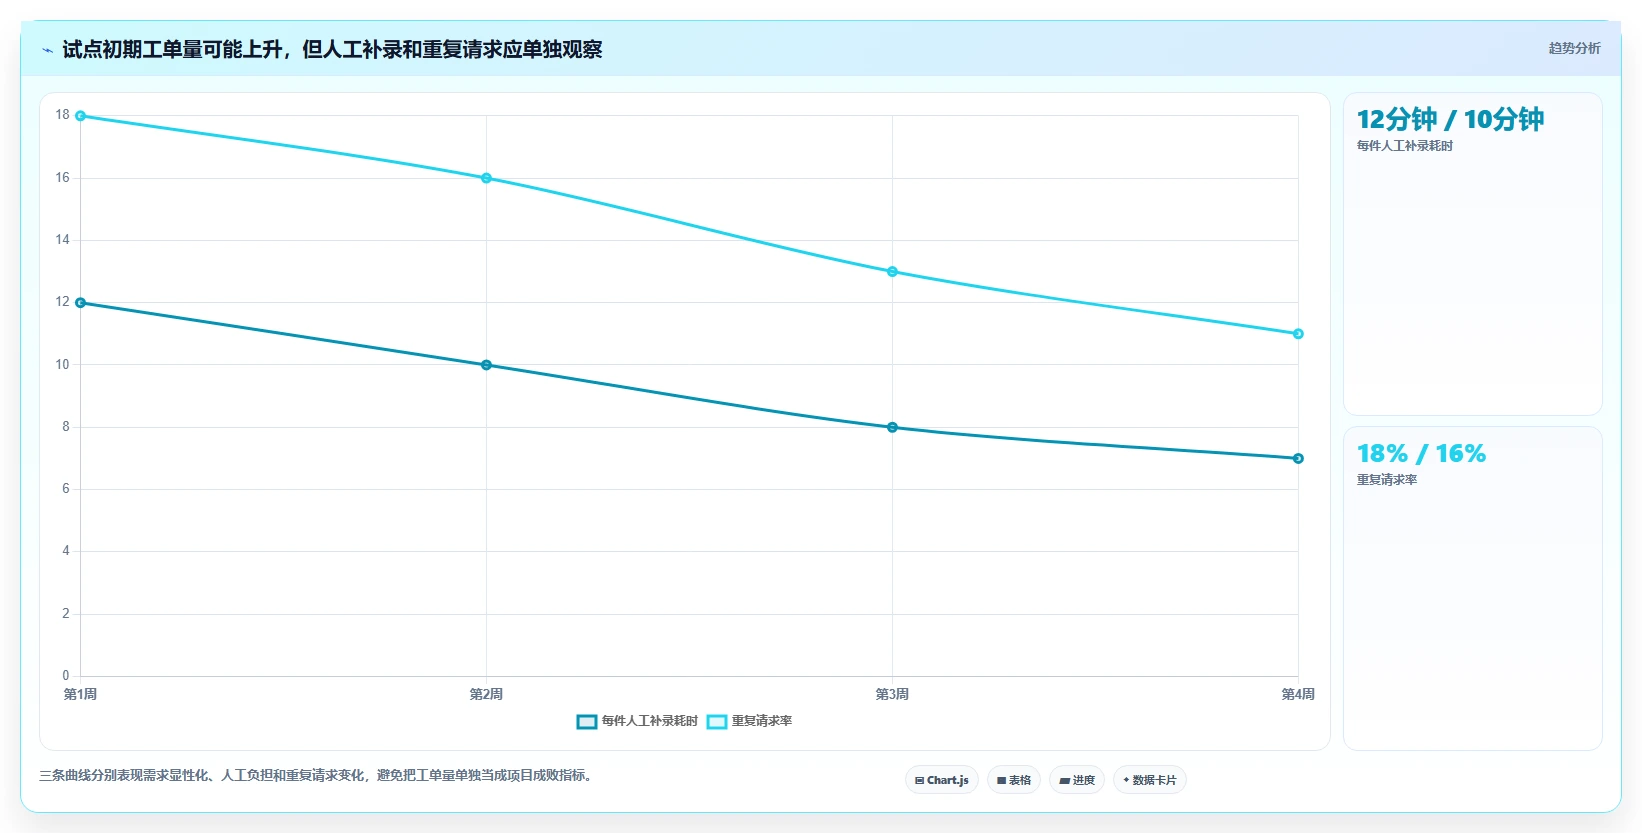Click the y-axis value 18

pyautogui.click(x=63, y=115)
